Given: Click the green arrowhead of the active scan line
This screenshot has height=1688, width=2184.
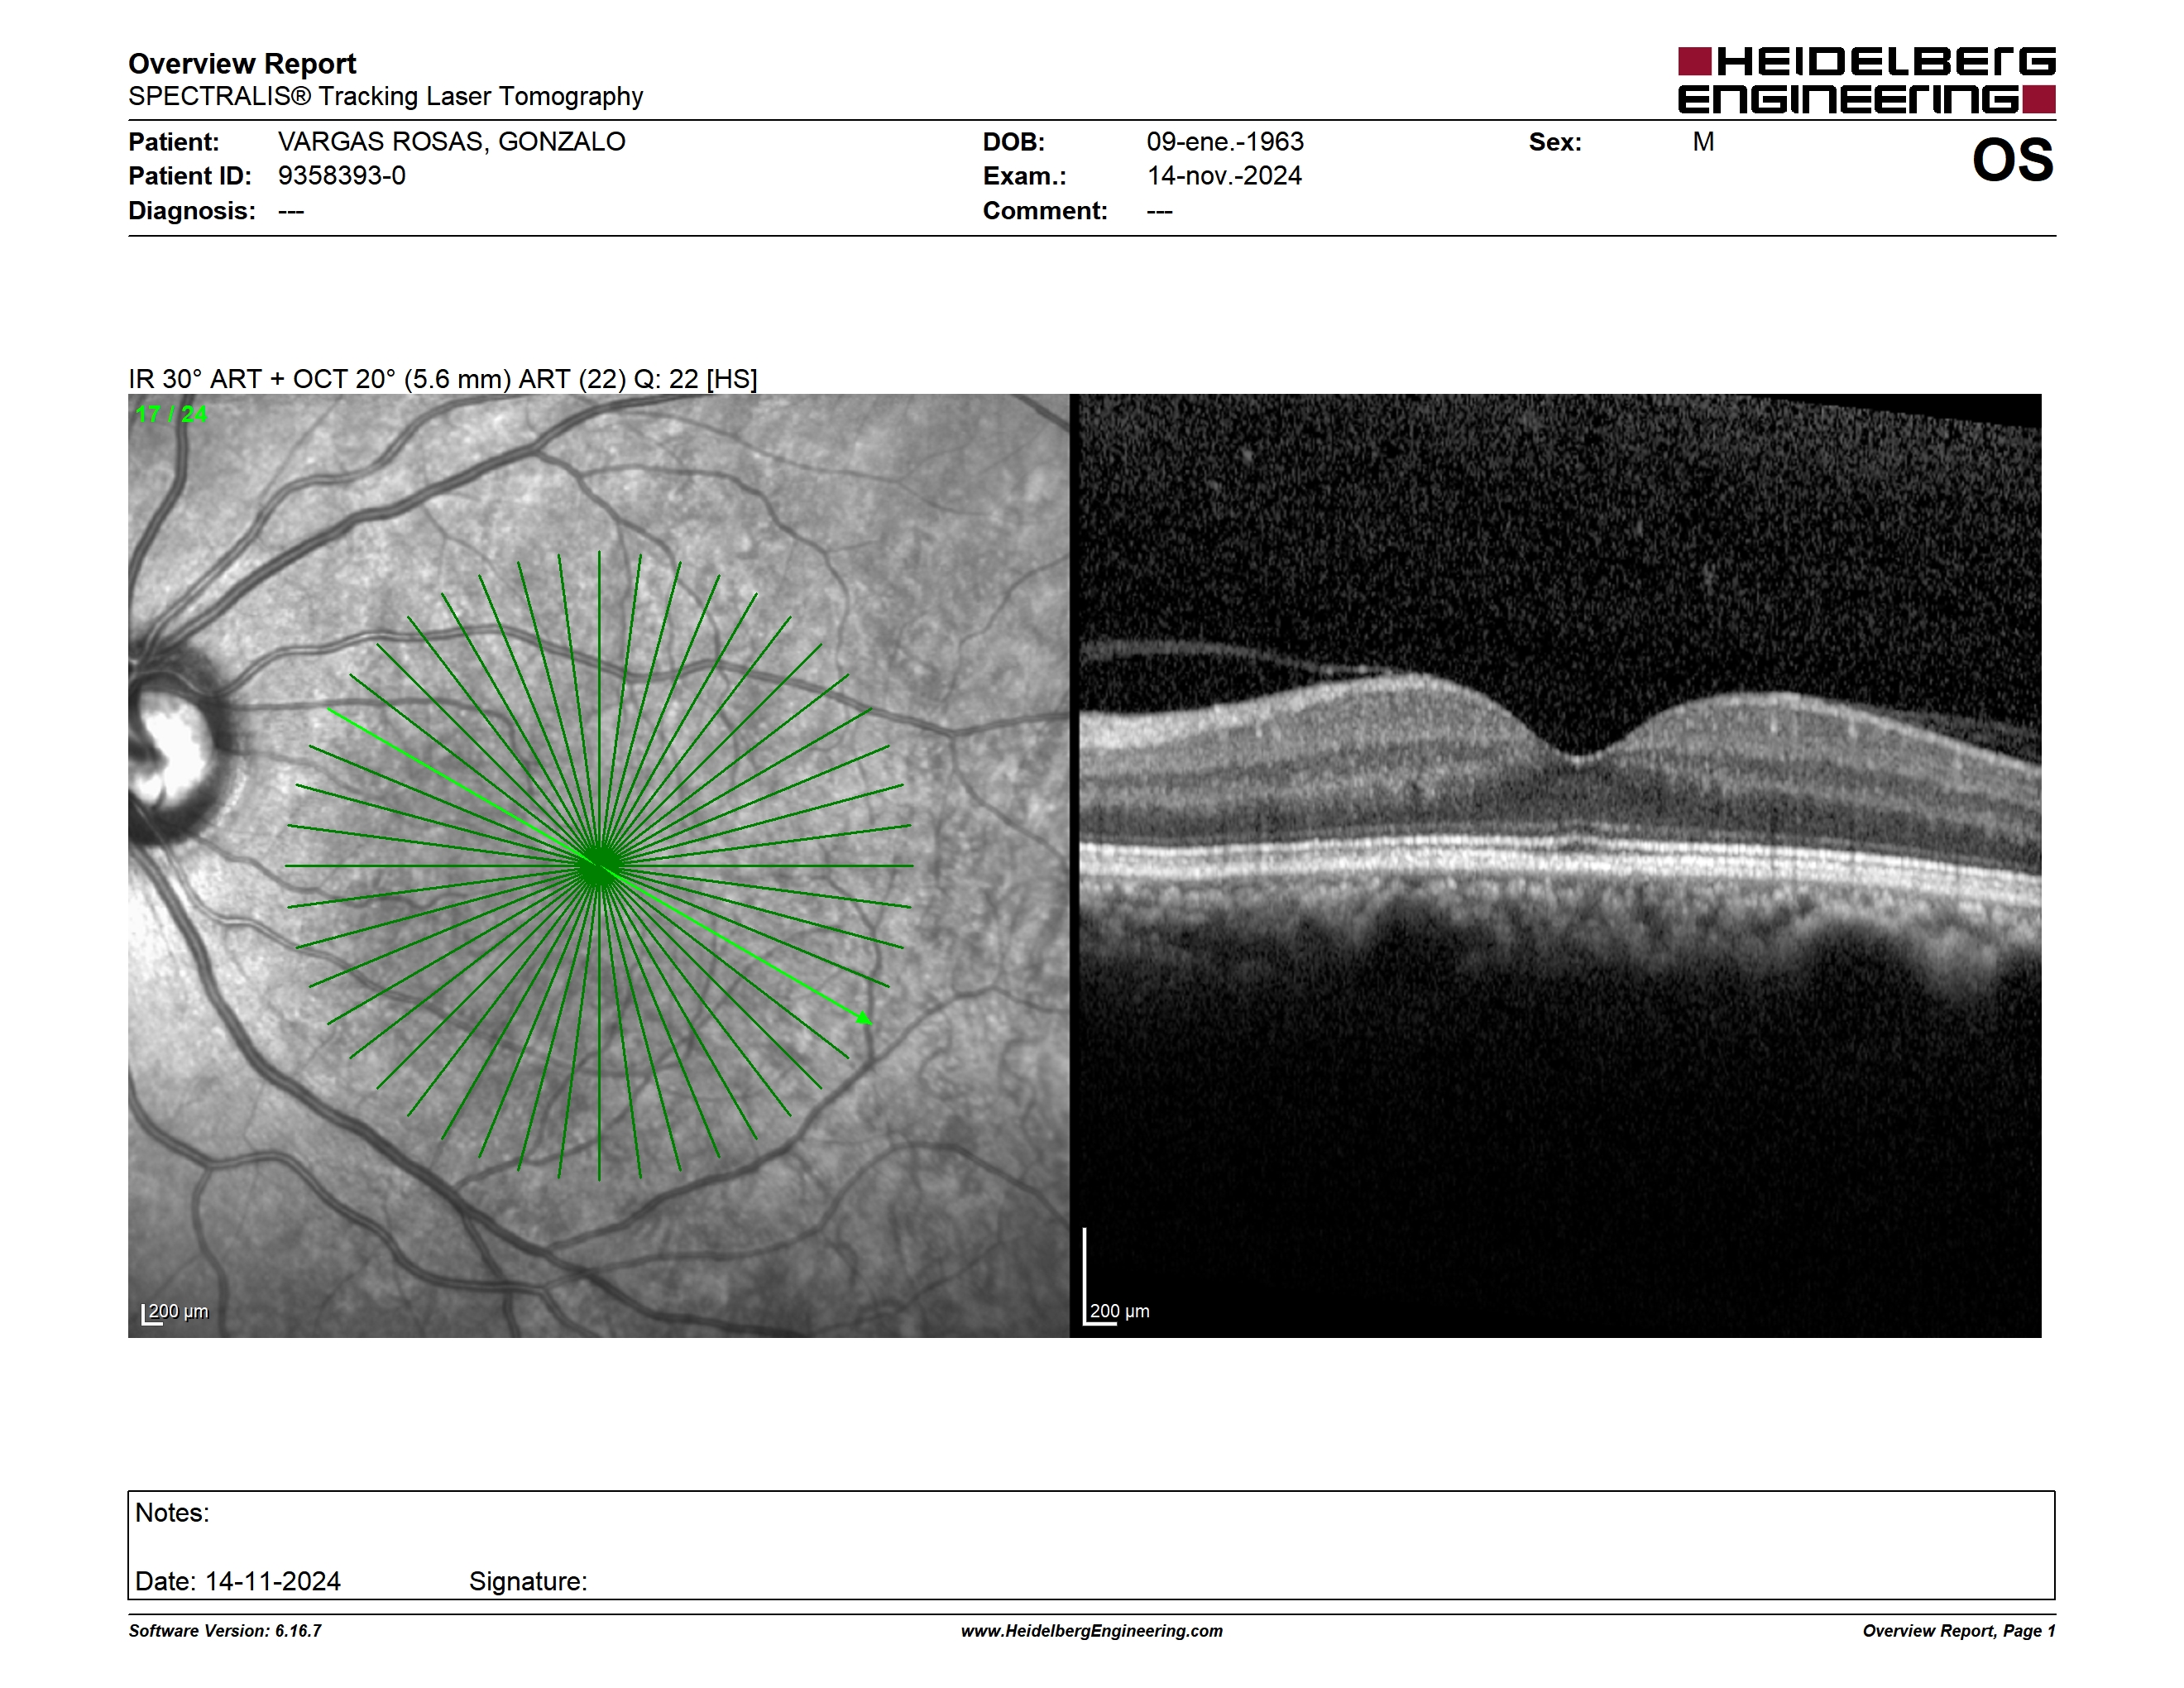Looking at the screenshot, I should (865, 1019).
